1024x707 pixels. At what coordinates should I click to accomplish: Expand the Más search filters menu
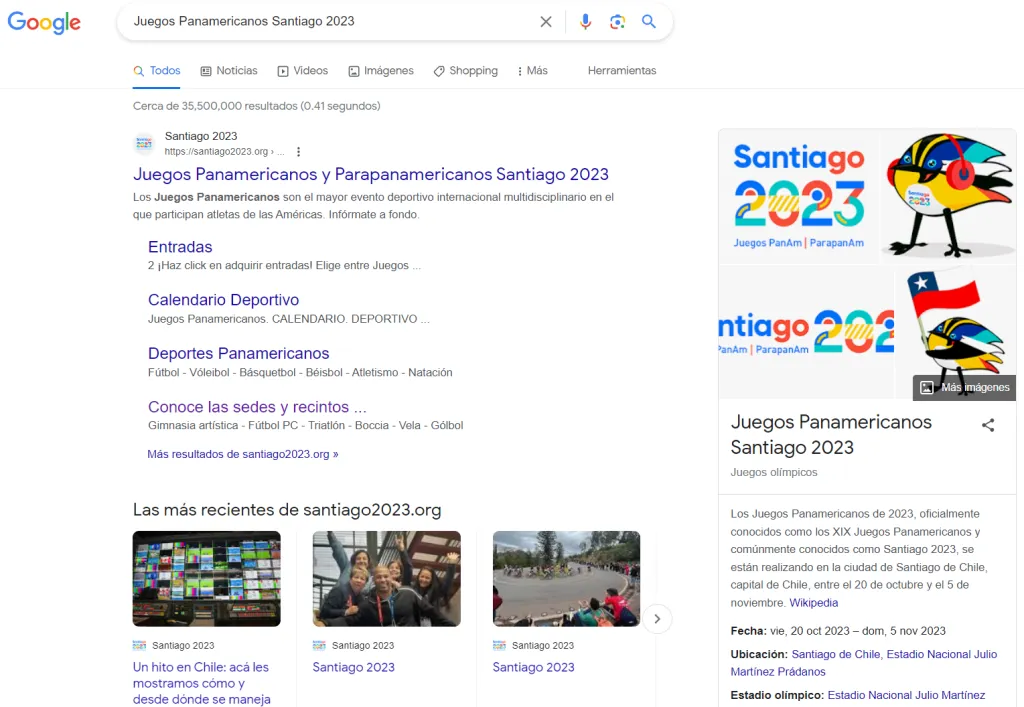(532, 71)
